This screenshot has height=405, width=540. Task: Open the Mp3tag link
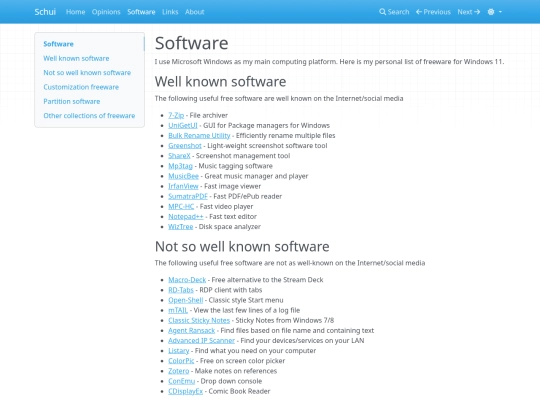tap(180, 166)
